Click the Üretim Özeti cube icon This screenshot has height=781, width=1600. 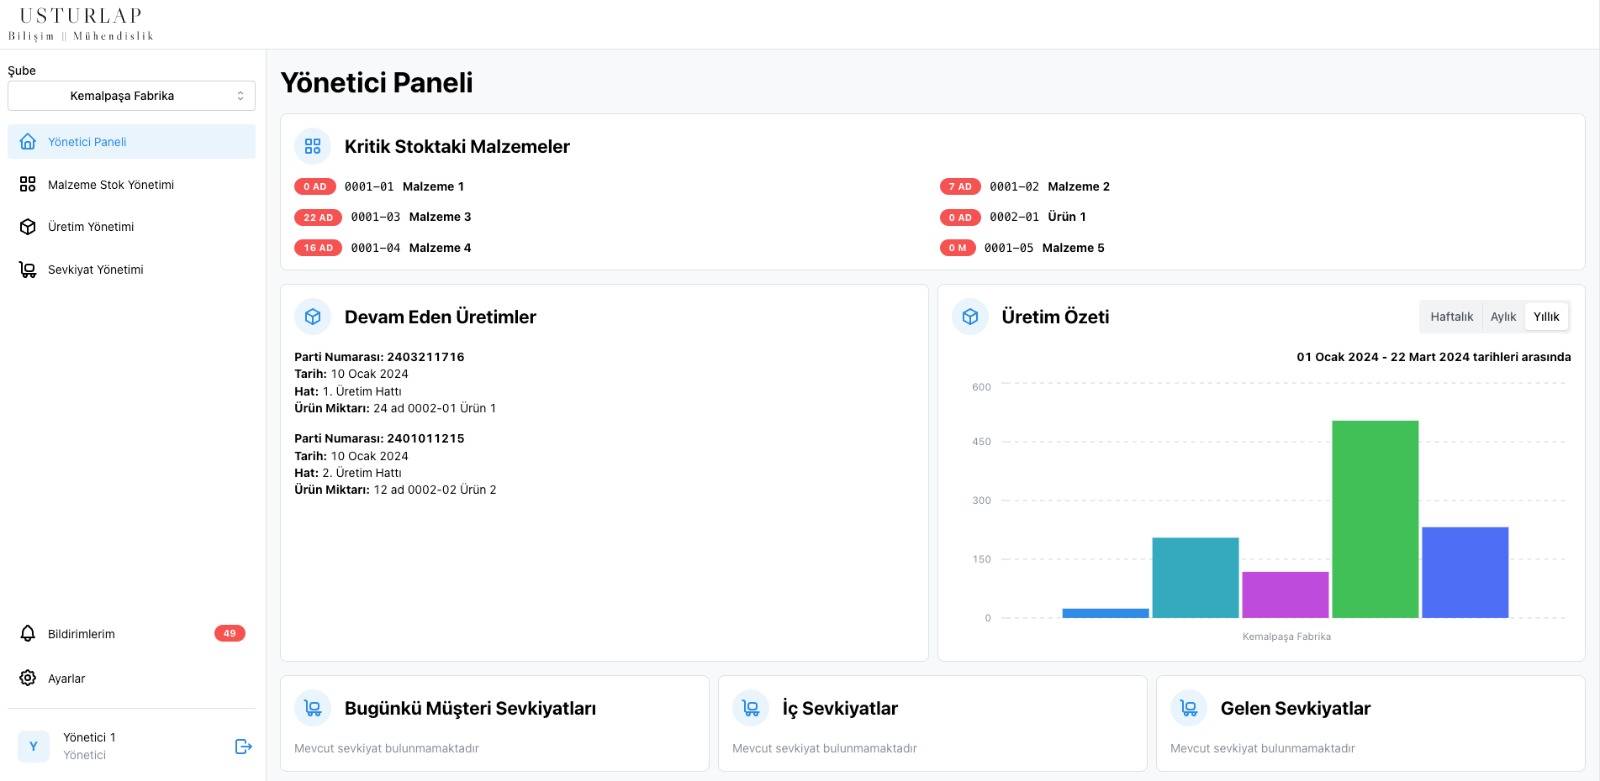970,317
